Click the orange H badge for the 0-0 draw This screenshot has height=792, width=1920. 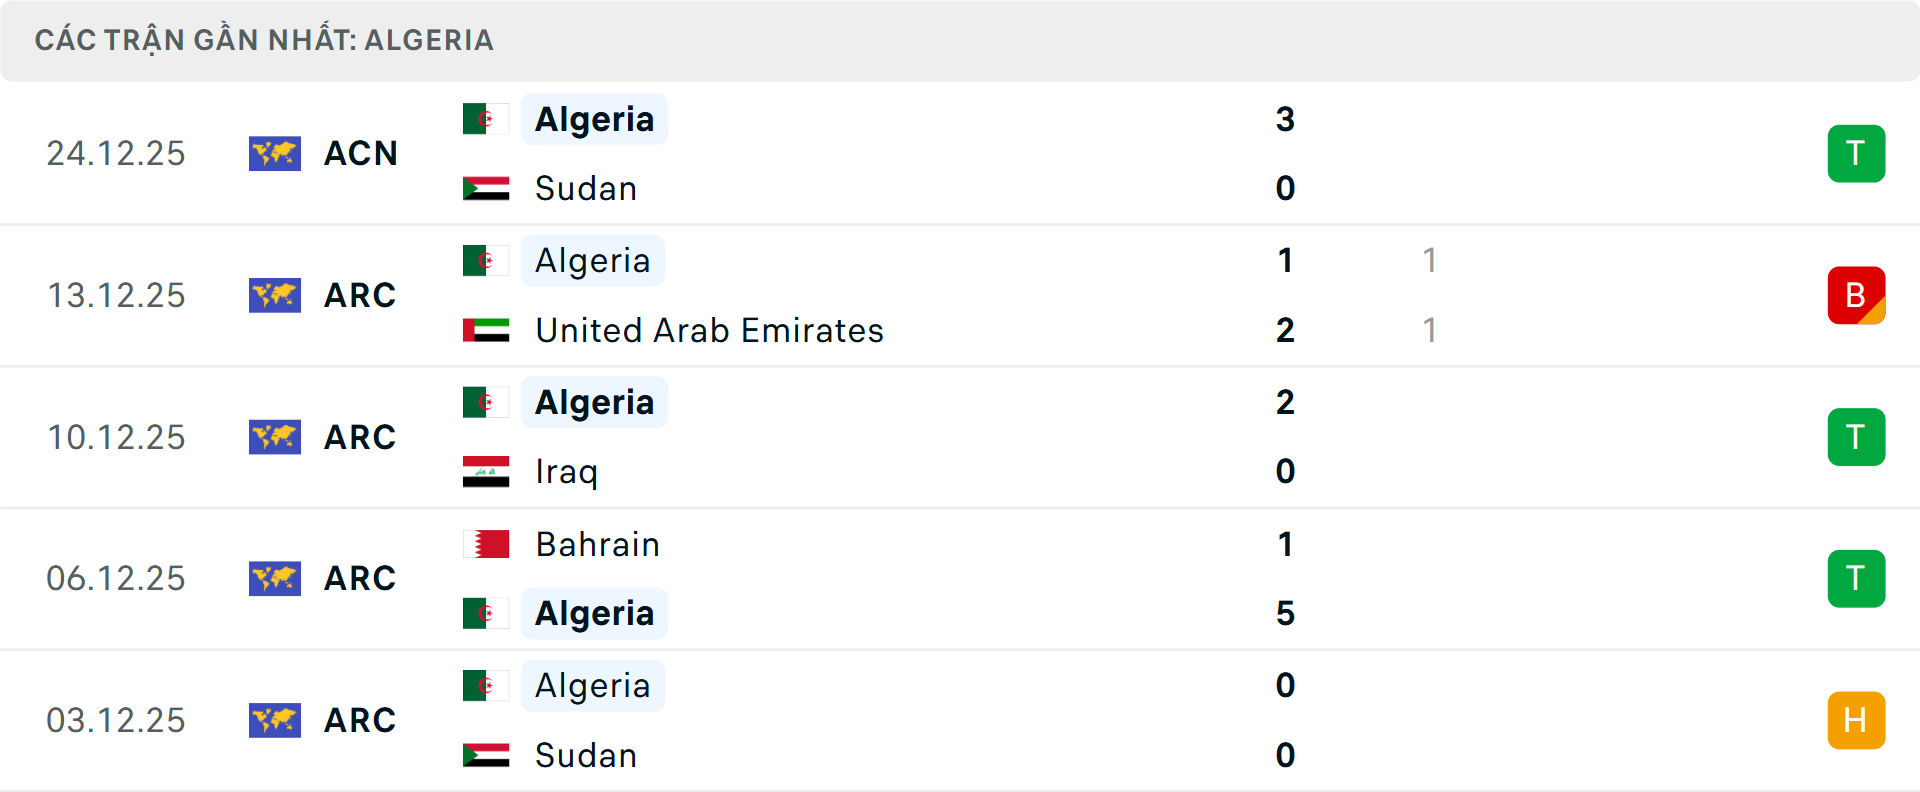click(1856, 720)
